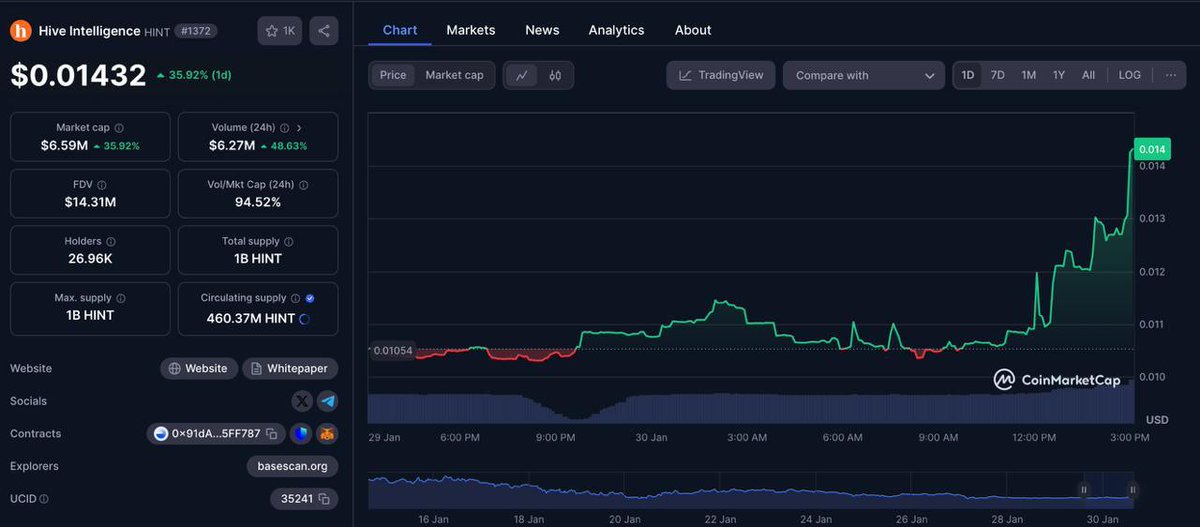Screen dimensions: 1200x527
Task: Select the 1Y time range
Action: 1059,75
